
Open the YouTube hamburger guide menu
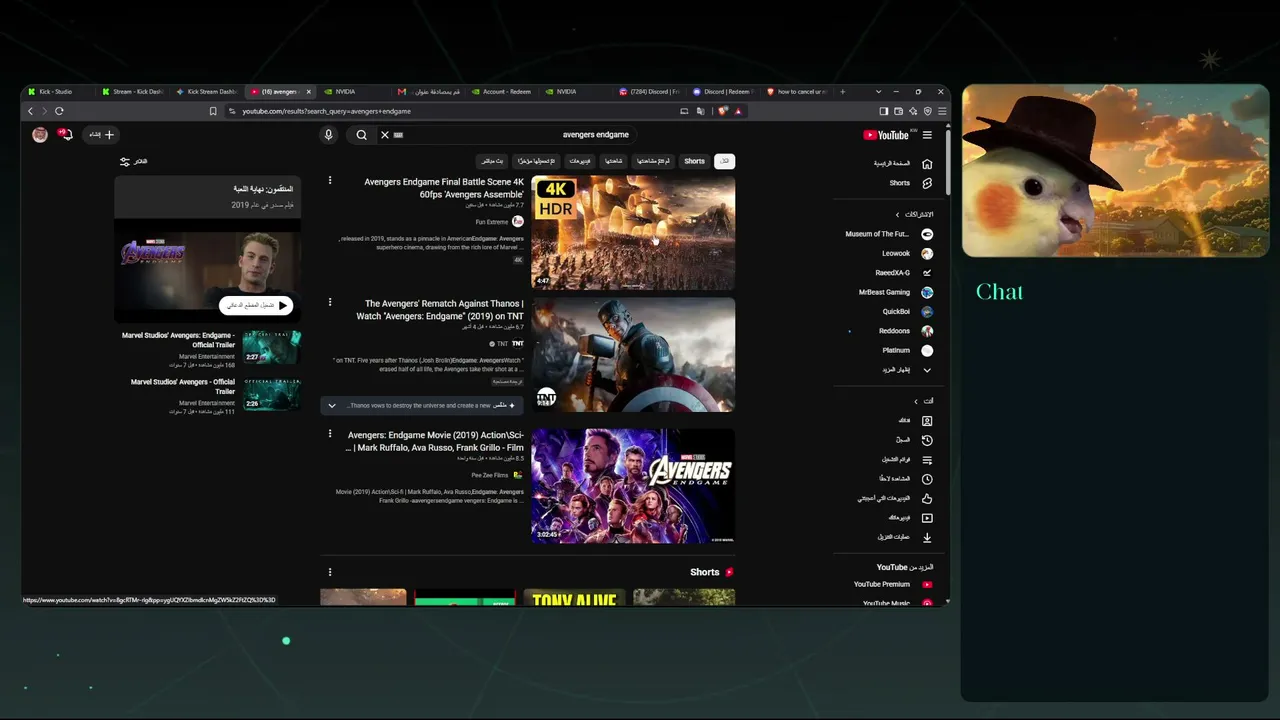click(927, 135)
